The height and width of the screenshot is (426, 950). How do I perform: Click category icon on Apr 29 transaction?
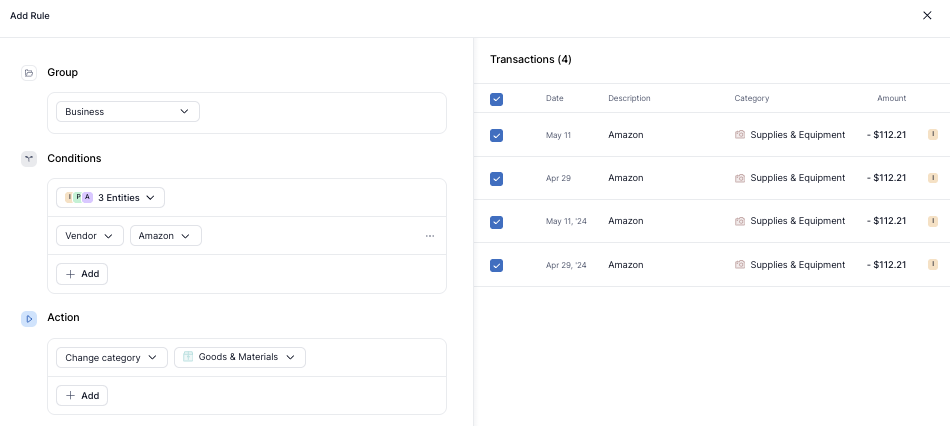[x=740, y=178]
